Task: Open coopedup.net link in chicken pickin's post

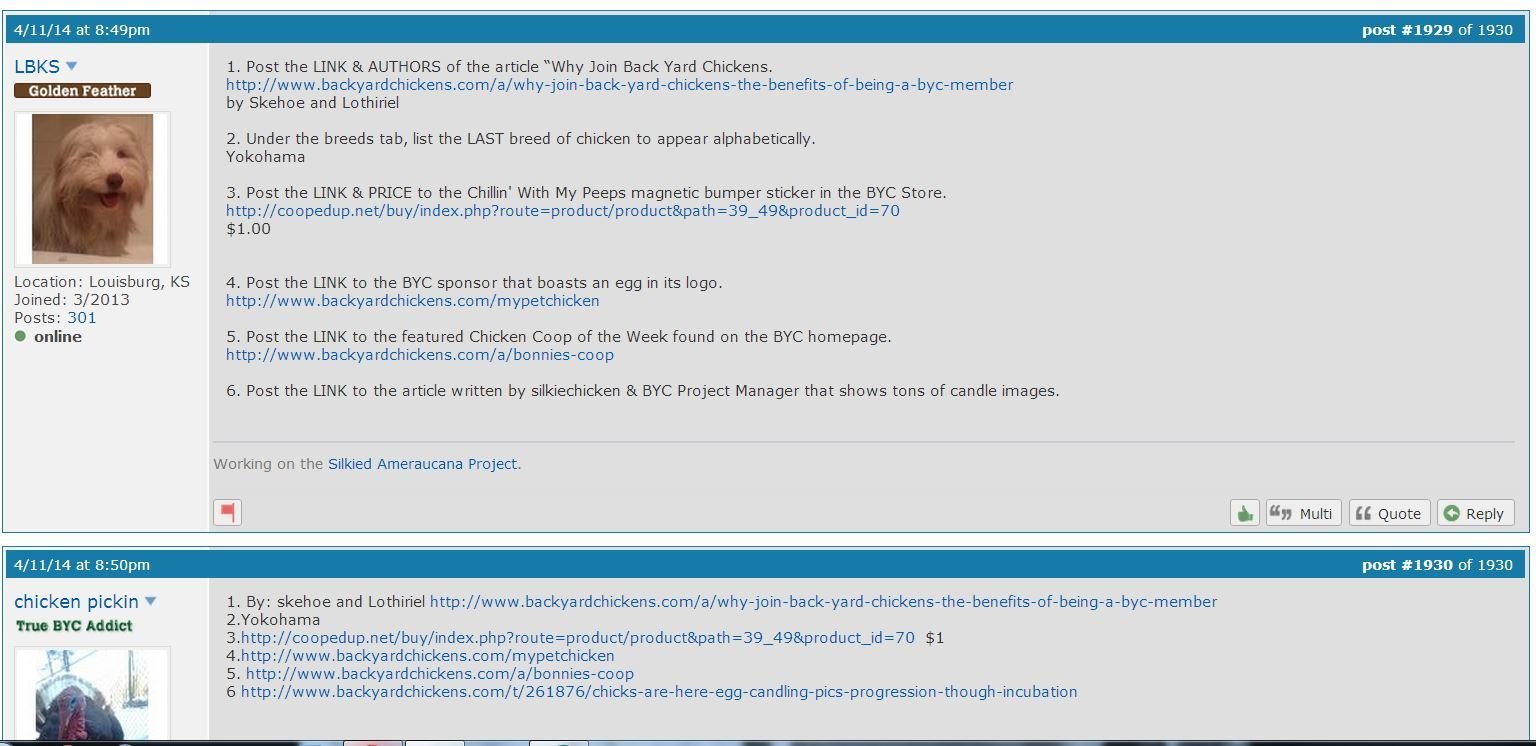Action: [x=578, y=638]
